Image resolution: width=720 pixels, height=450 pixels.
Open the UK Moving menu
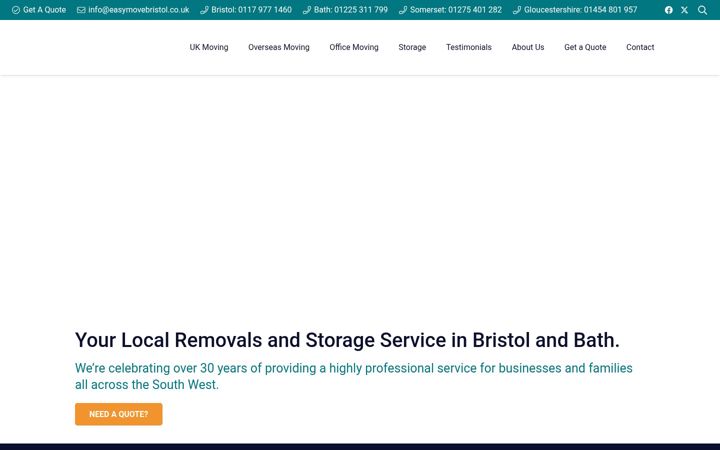coord(209,47)
